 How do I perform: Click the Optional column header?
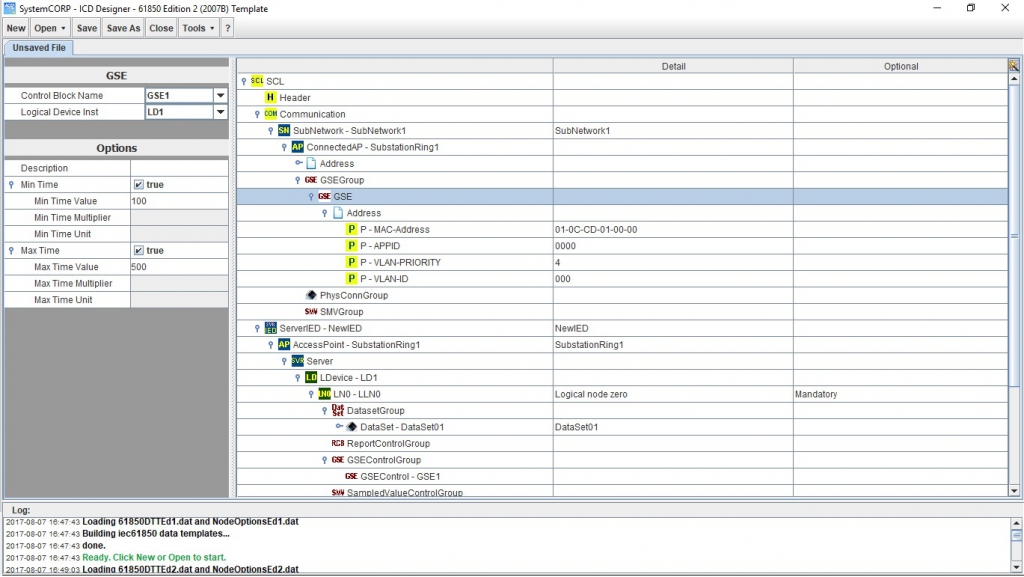pos(901,66)
